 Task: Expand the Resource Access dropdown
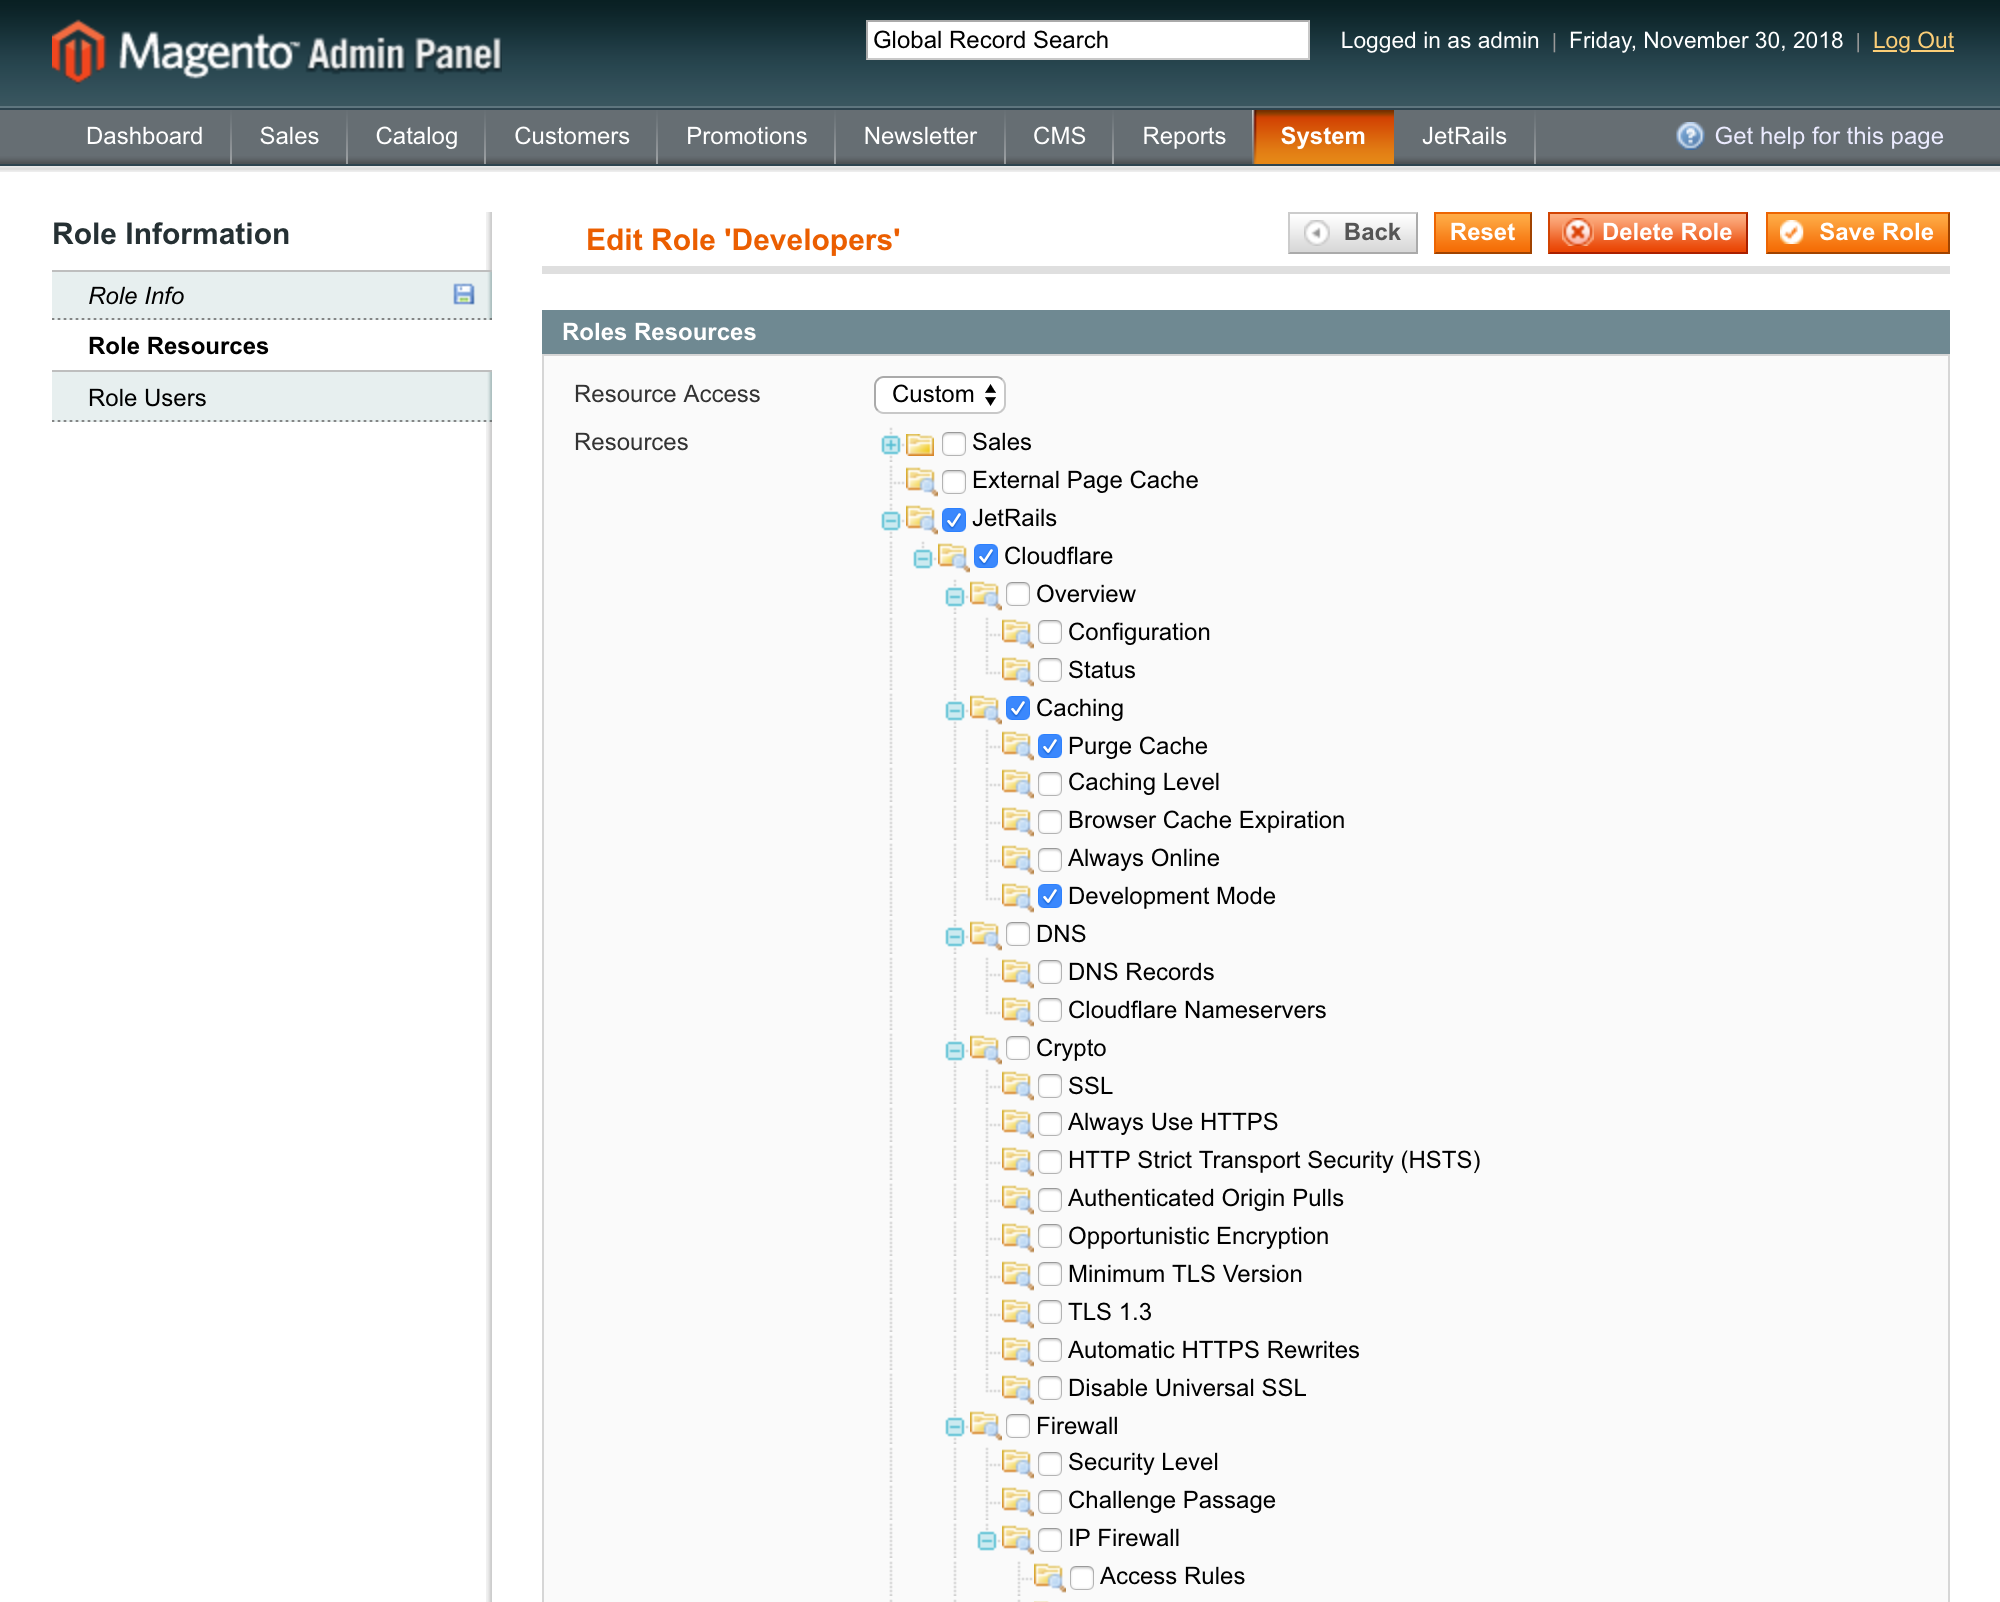tap(941, 394)
